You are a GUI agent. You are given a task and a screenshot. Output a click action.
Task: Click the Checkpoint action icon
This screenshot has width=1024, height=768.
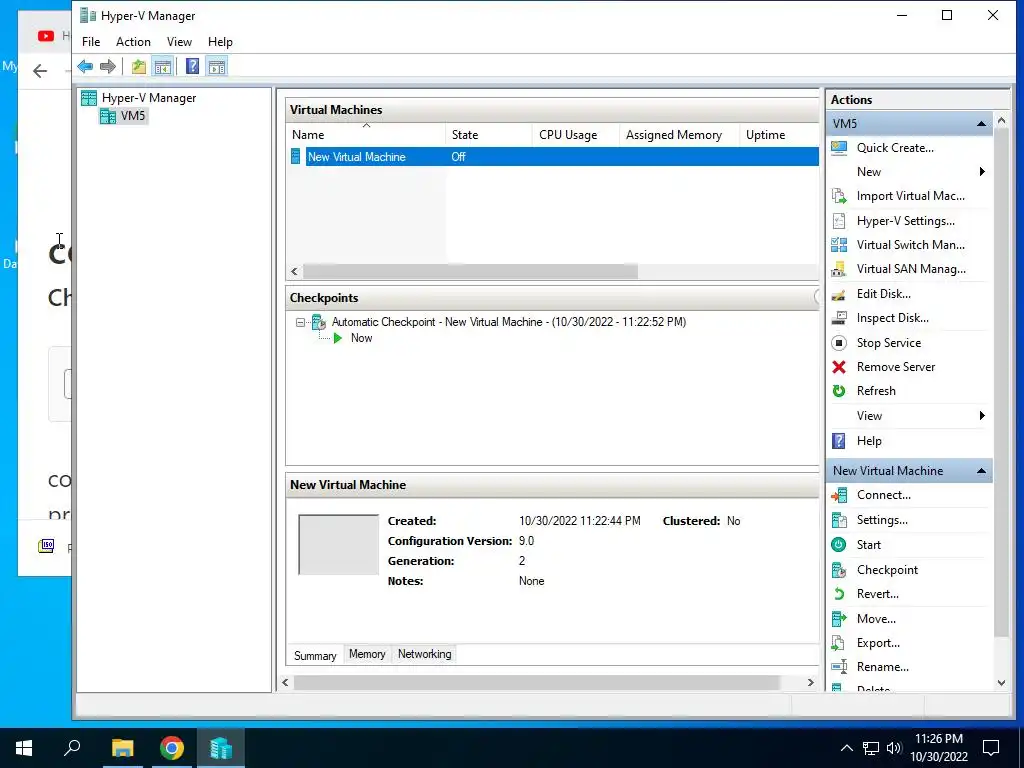coord(839,570)
